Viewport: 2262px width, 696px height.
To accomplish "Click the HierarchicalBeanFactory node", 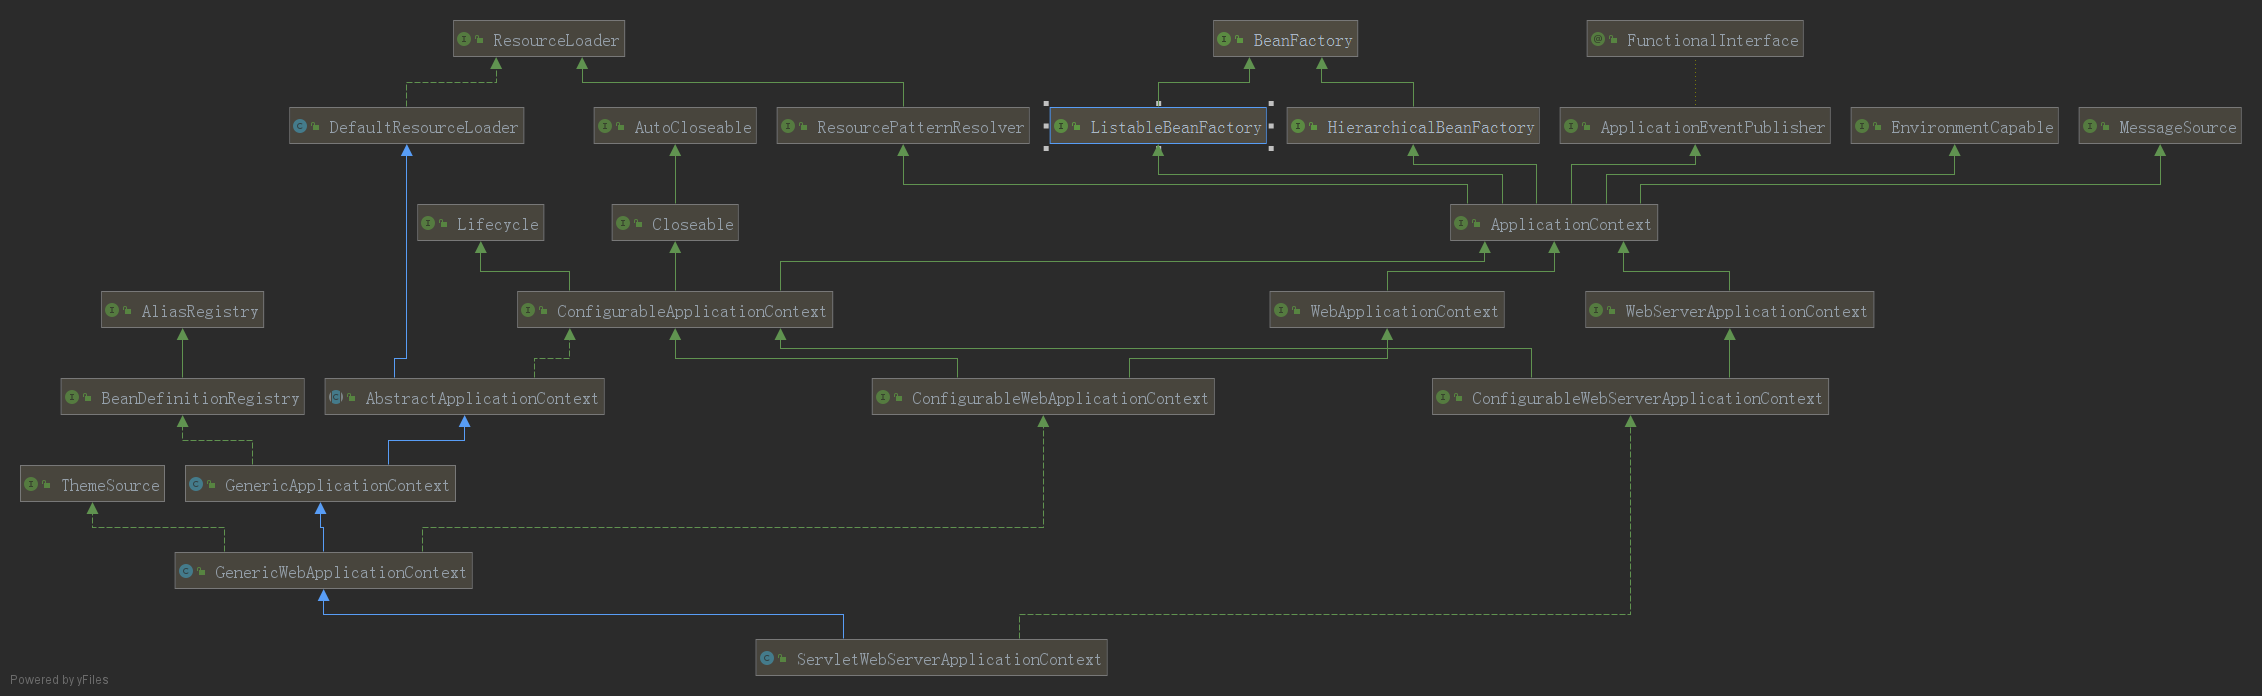I will (x=1413, y=126).
